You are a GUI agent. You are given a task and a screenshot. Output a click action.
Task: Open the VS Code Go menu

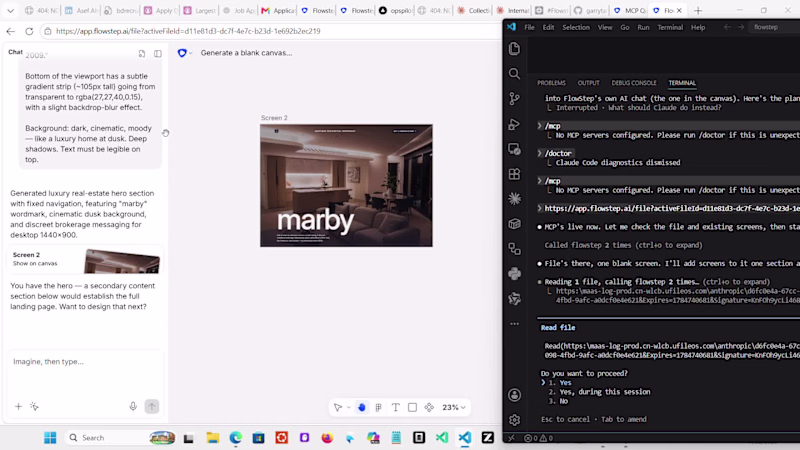point(625,27)
